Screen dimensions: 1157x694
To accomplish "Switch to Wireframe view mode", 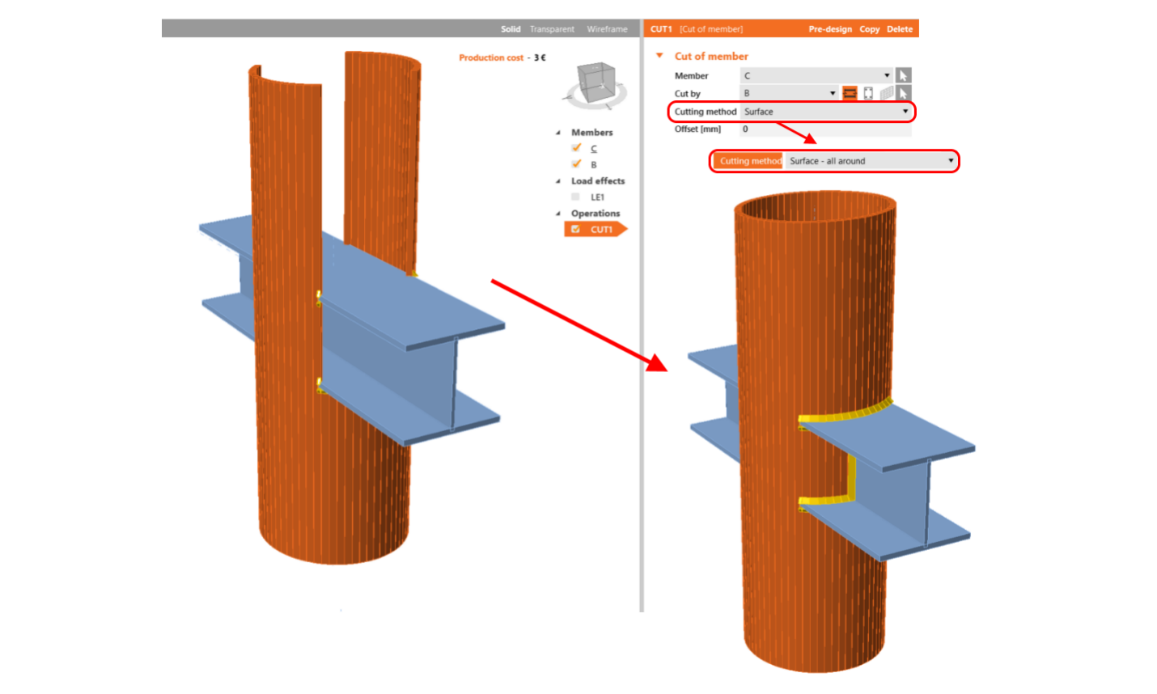I will [x=607, y=29].
